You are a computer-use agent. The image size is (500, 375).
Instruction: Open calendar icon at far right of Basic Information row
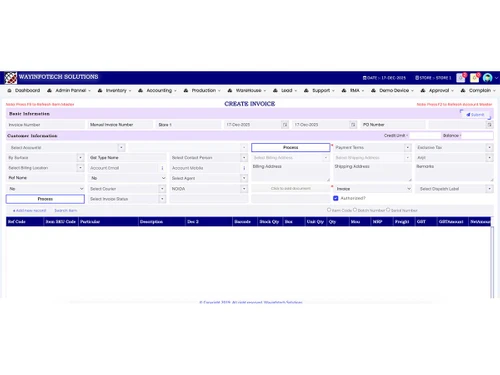pos(489,125)
